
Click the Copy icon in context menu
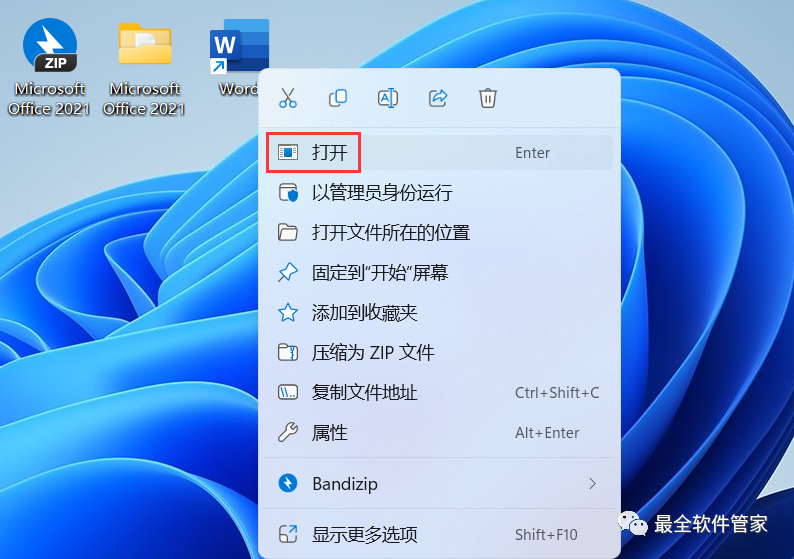tap(338, 98)
